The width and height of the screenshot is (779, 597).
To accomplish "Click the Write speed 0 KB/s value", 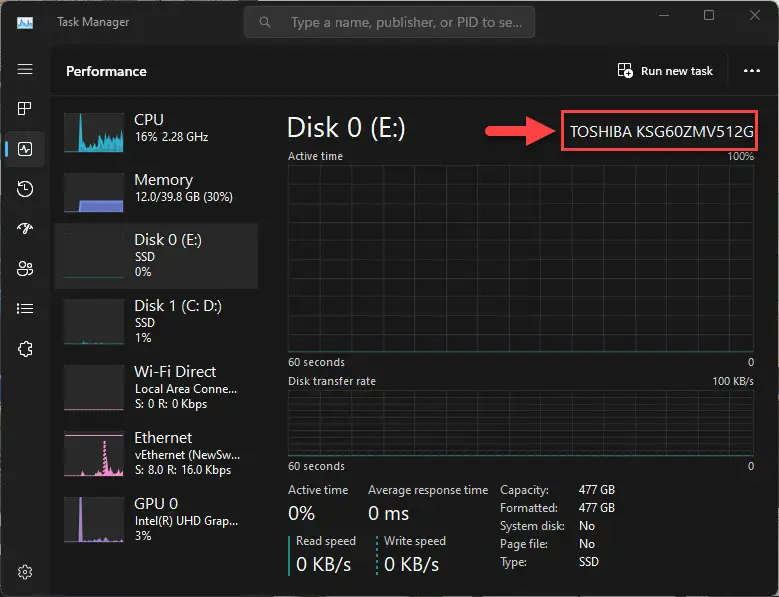I will (x=411, y=564).
